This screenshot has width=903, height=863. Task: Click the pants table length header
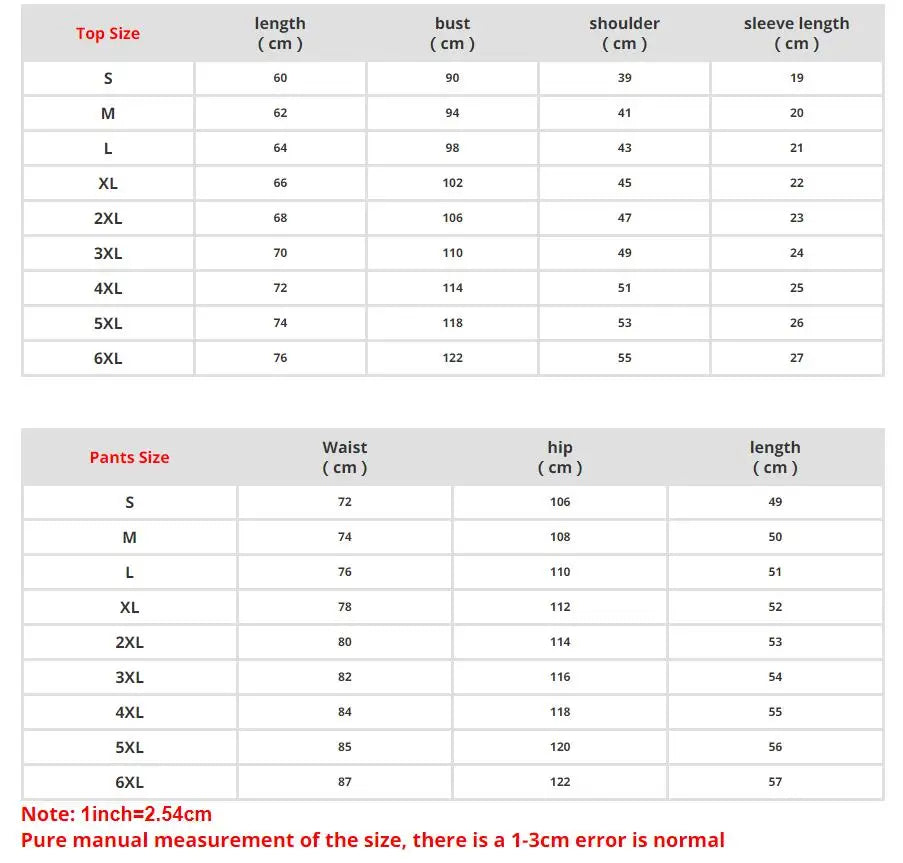point(775,457)
